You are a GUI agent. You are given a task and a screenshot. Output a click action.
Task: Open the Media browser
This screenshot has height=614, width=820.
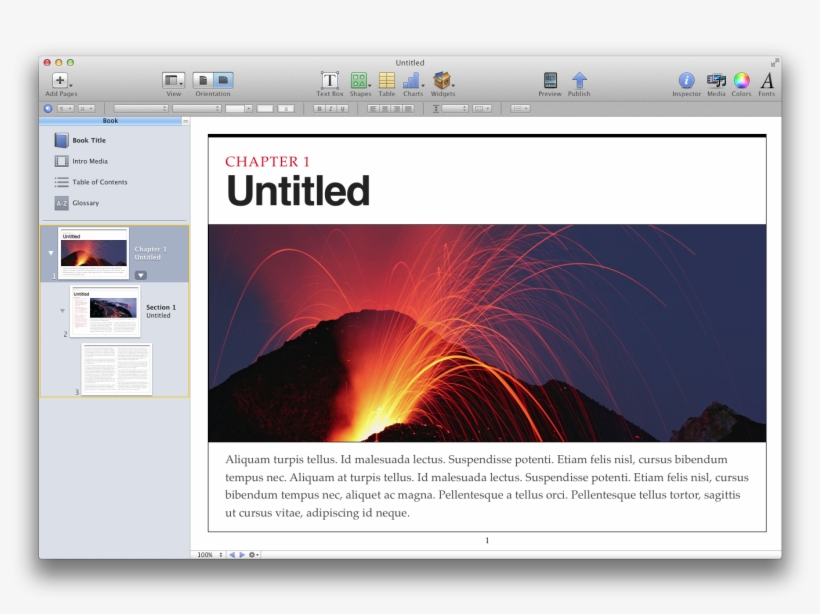click(715, 82)
